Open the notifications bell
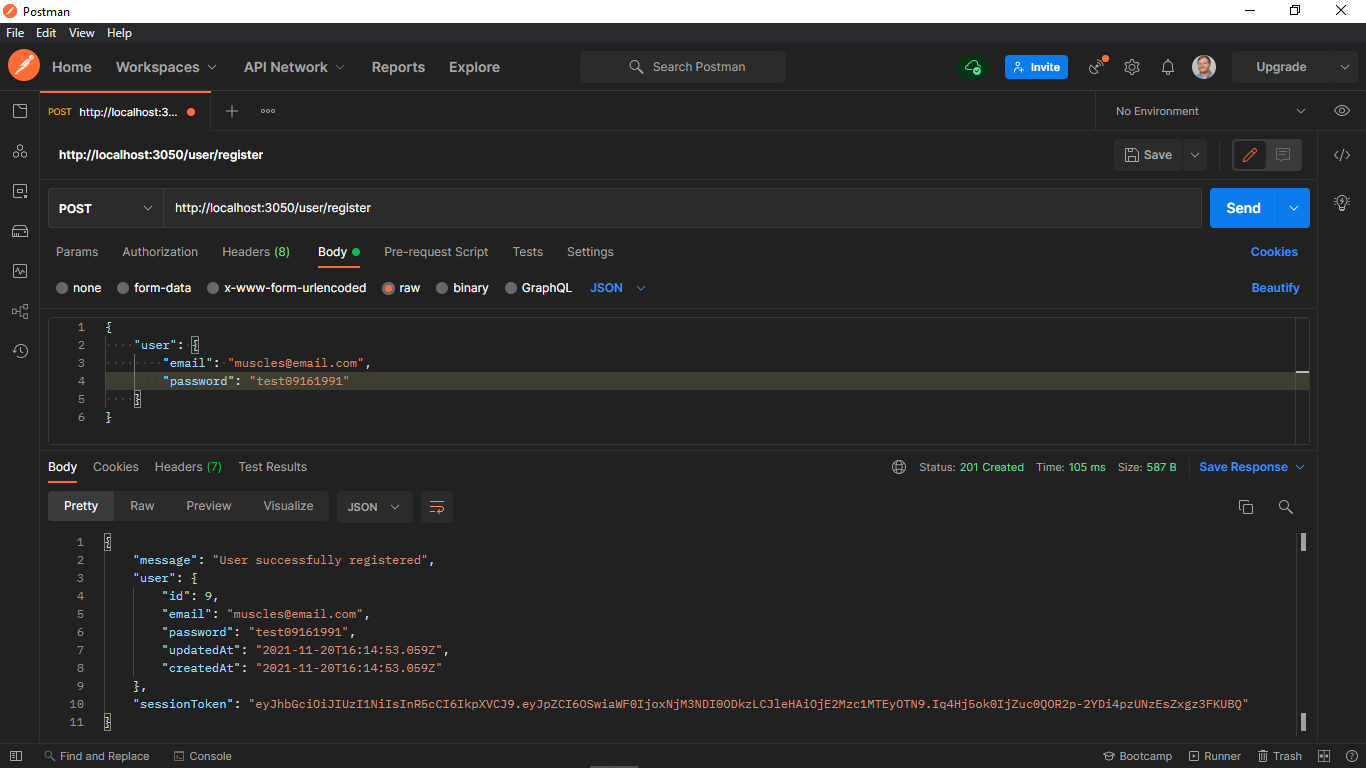Viewport: 1366px width, 768px height. (1167, 67)
